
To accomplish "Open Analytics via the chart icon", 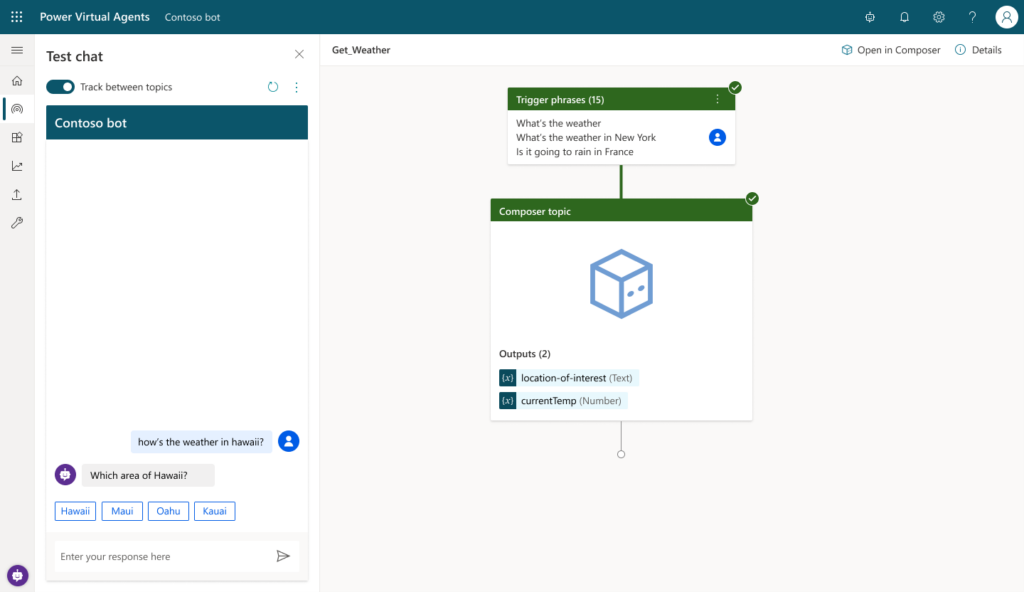I will (x=16, y=166).
